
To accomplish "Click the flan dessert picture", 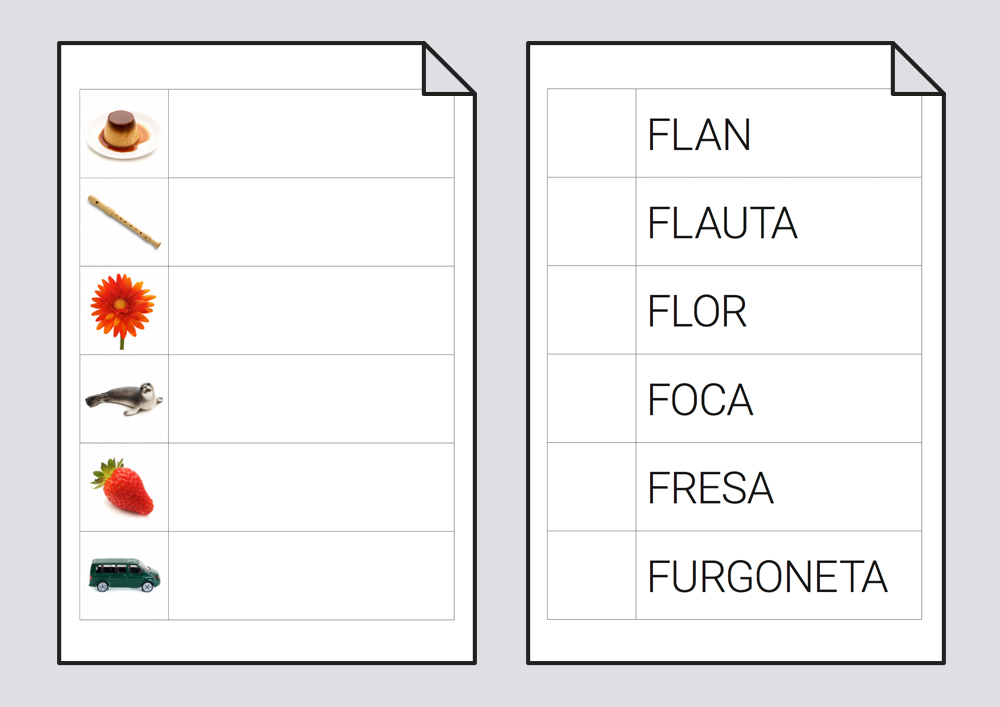I will (x=123, y=133).
